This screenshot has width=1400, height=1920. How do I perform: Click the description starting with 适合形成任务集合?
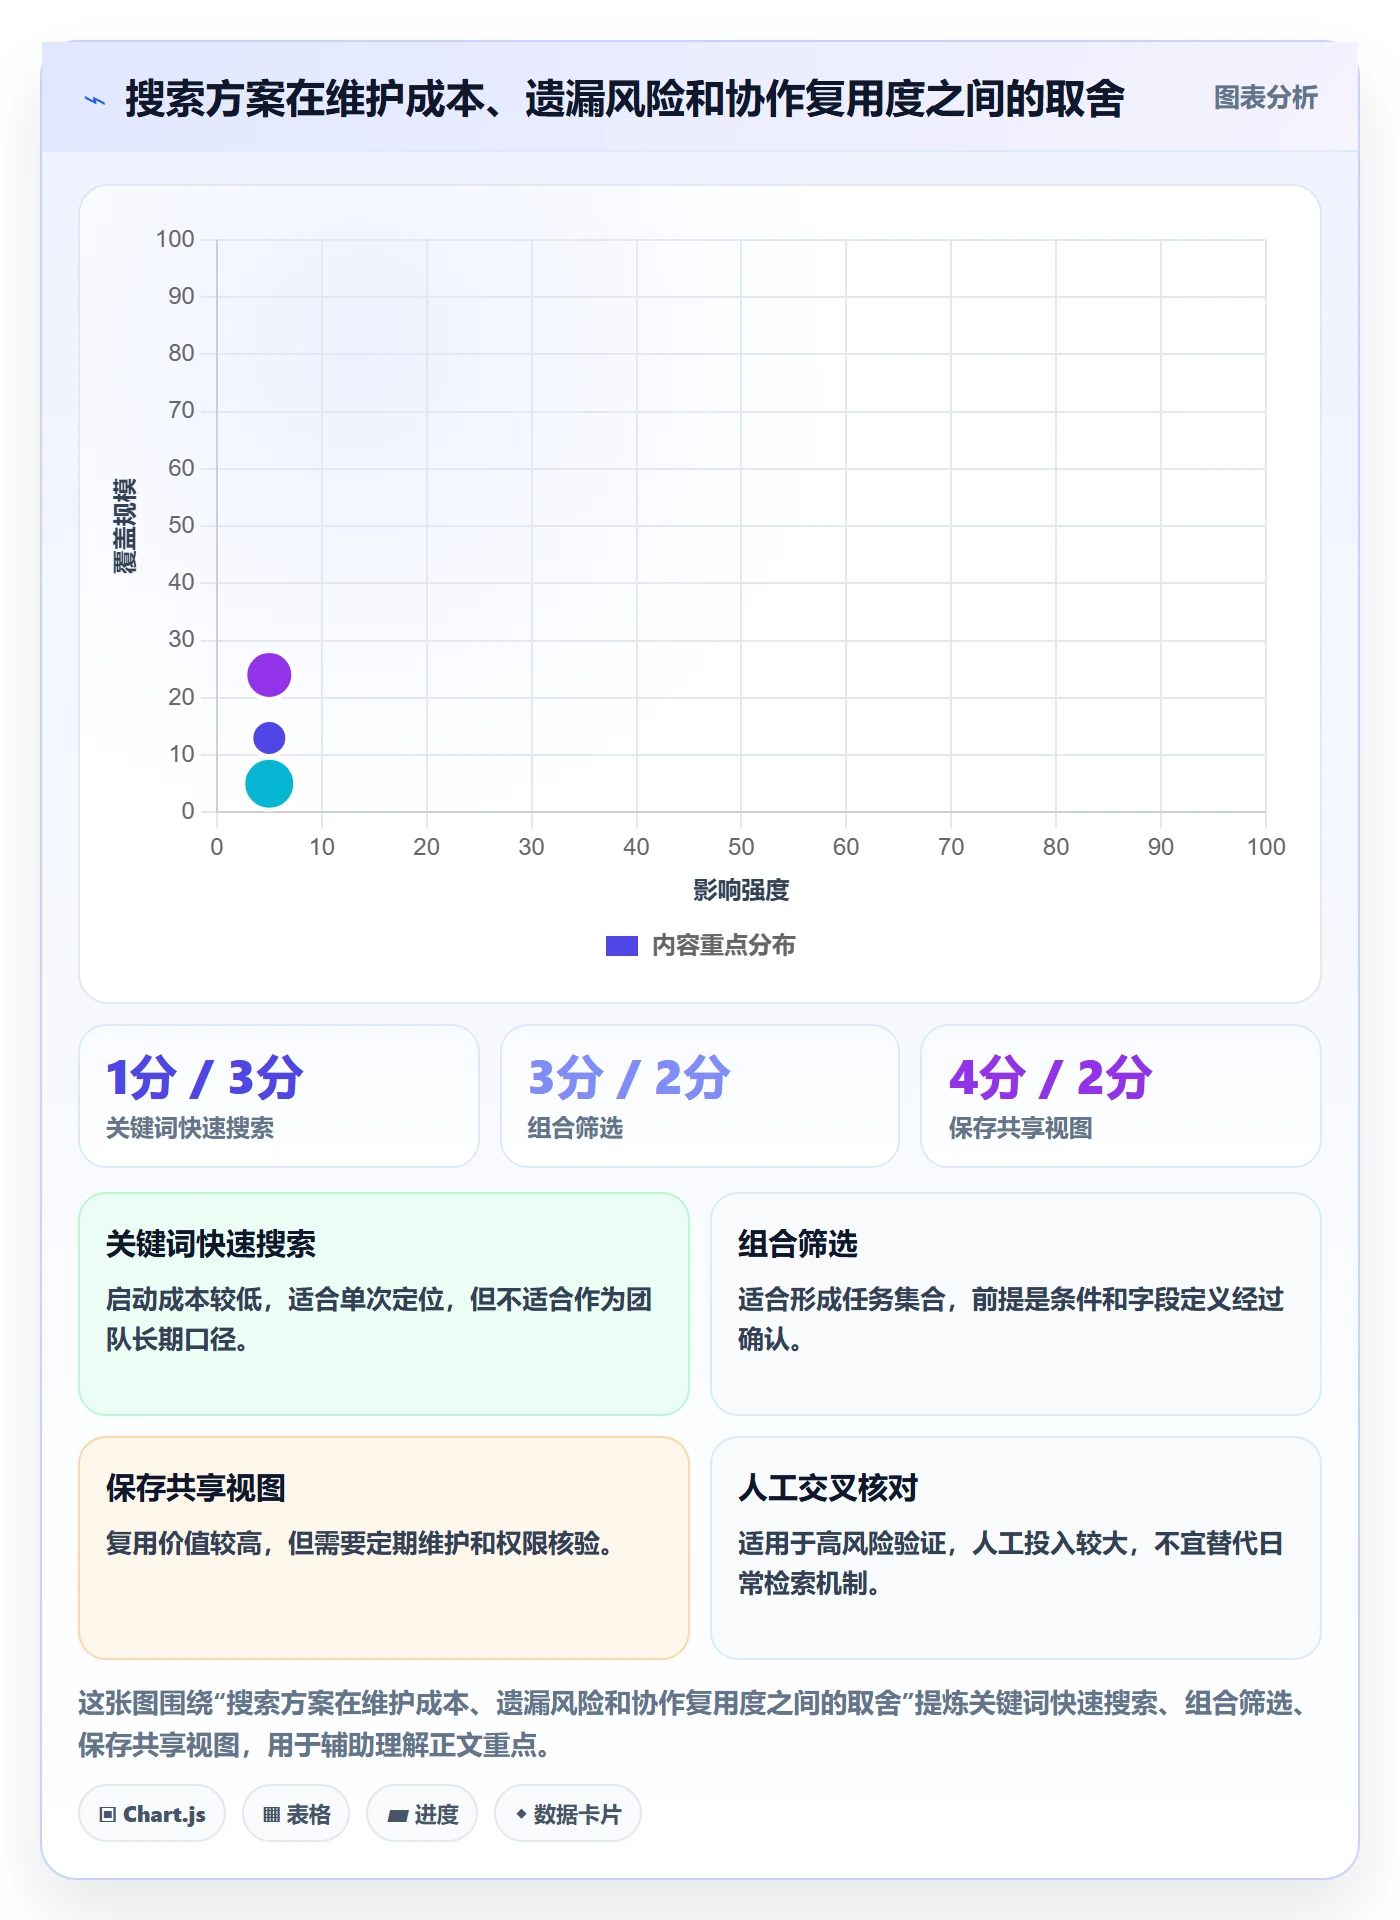(1011, 1319)
